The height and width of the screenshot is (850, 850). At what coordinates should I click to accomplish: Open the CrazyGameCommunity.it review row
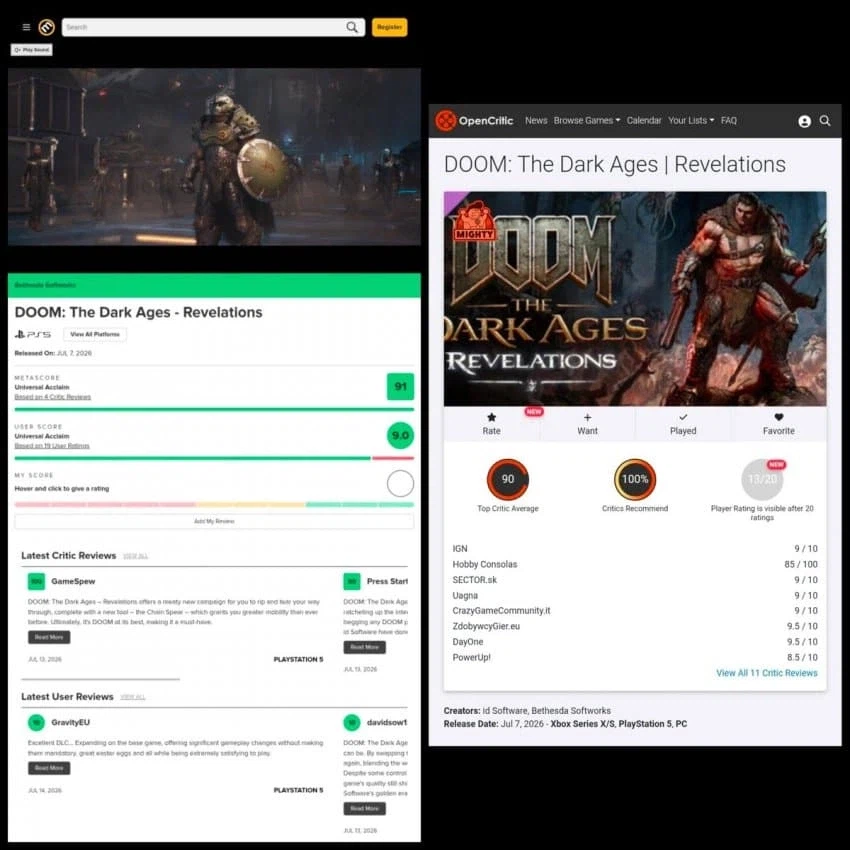pyautogui.click(x=635, y=611)
